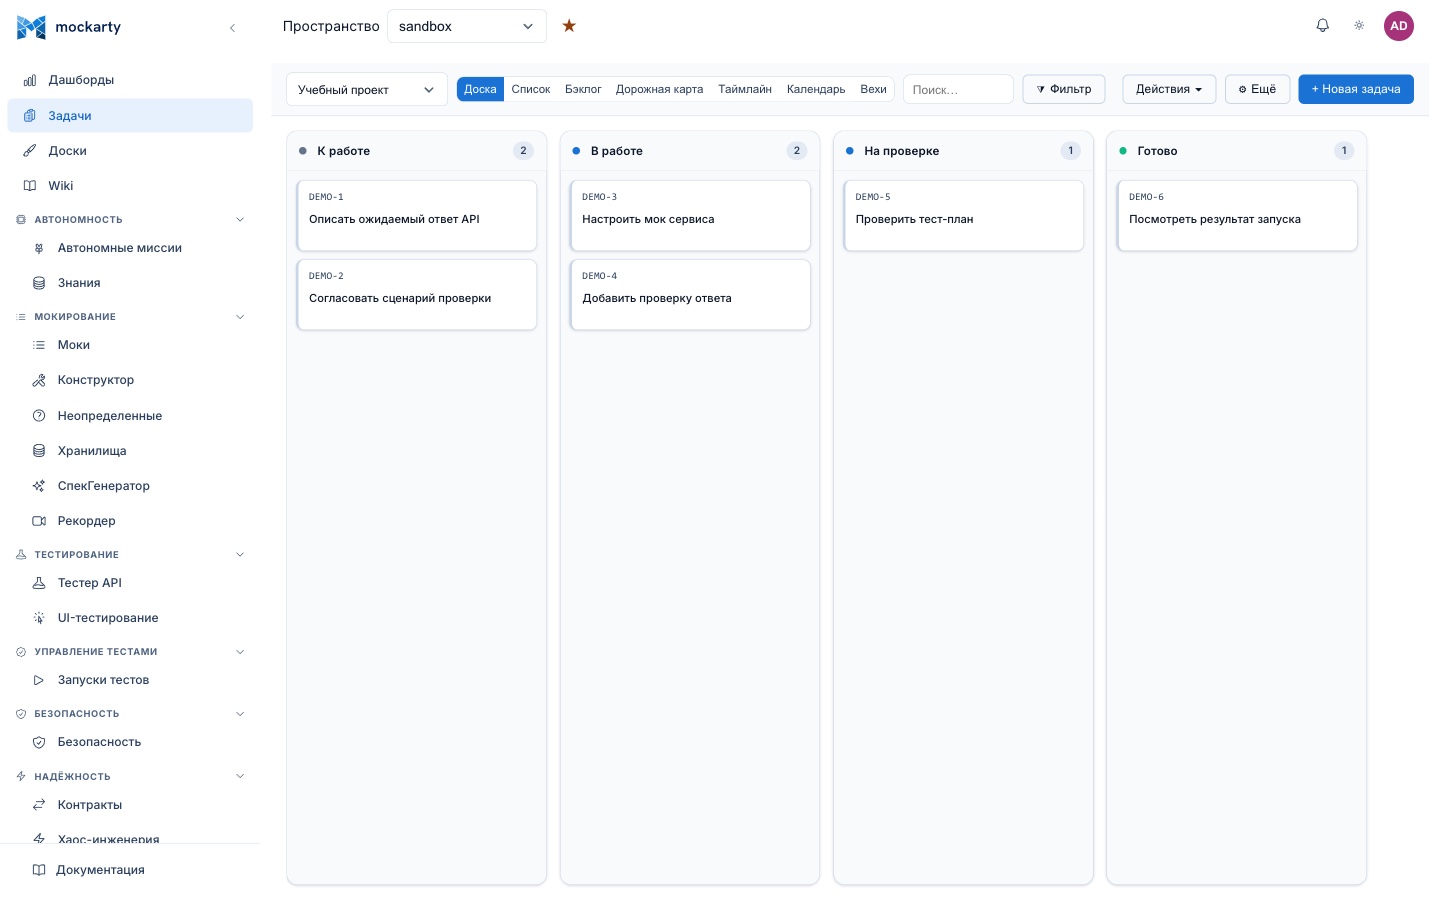Click the В работе column header
This screenshot has height=900, width=1440.
tap(690, 151)
